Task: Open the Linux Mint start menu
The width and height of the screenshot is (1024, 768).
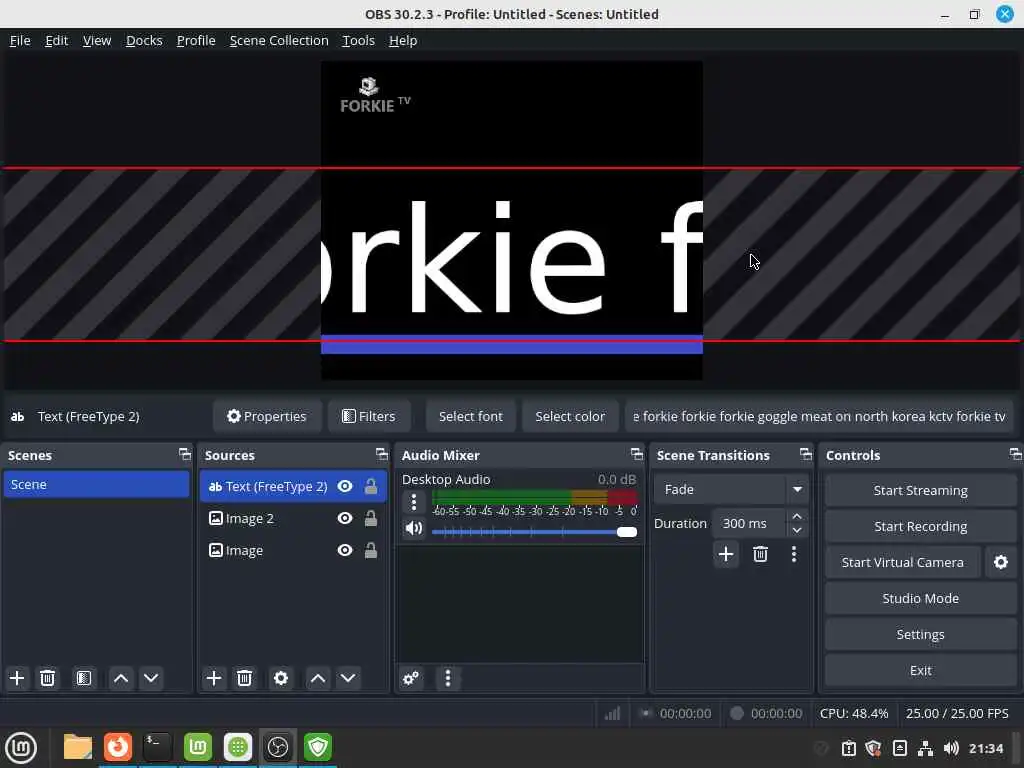Action: click(x=21, y=747)
